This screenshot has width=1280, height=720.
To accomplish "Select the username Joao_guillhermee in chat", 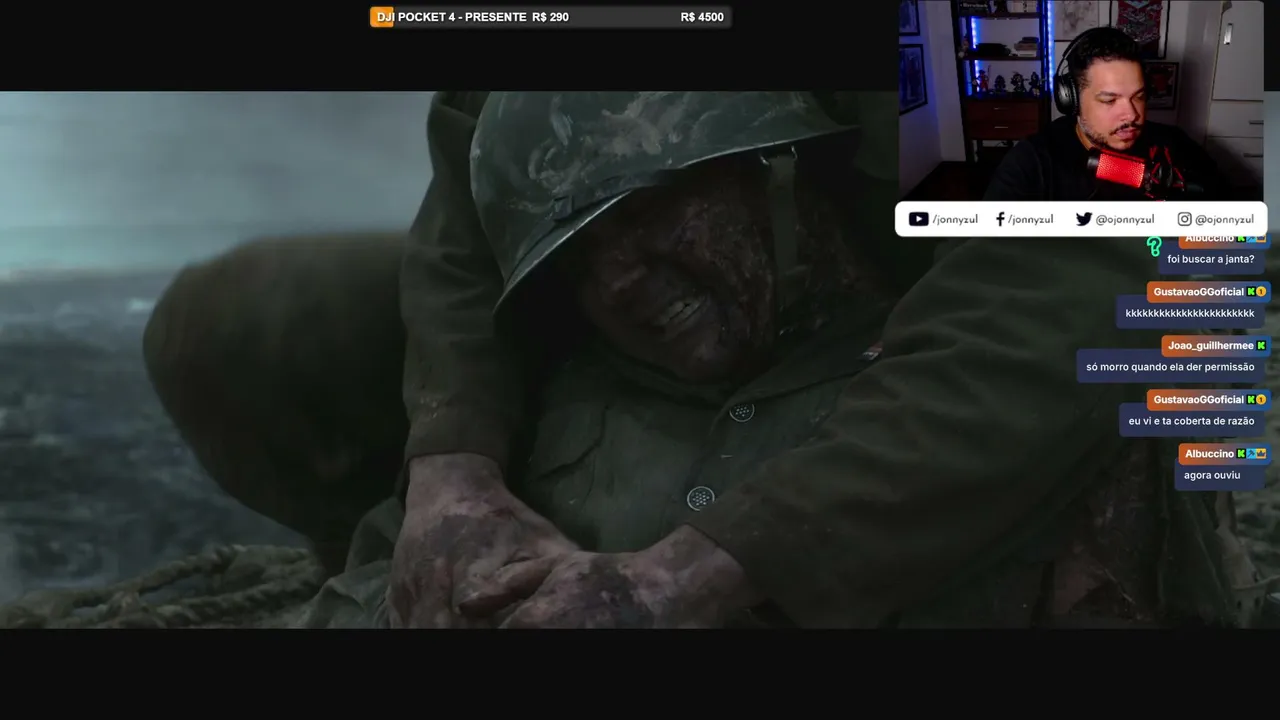I will (1210, 346).
